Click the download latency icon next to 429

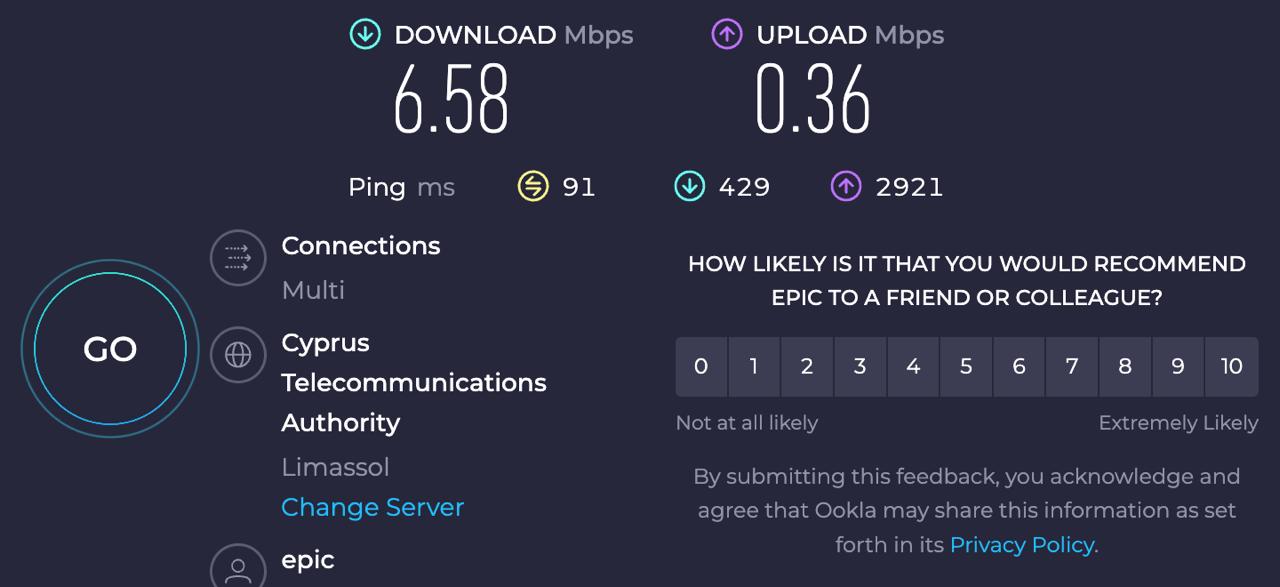pos(689,186)
